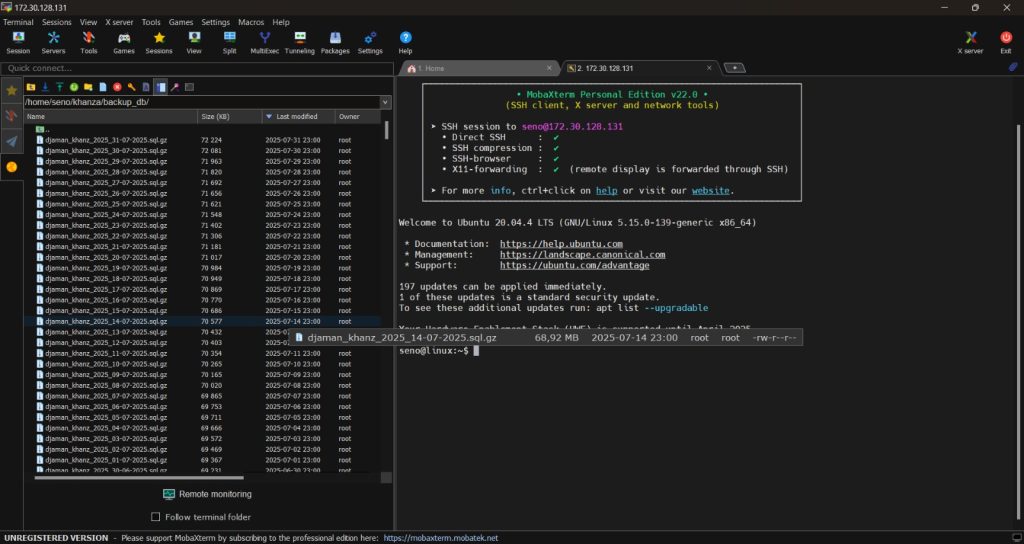Expand the remote path dropdown arrow
The width and height of the screenshot is (1024, 544).
[386, 102]
